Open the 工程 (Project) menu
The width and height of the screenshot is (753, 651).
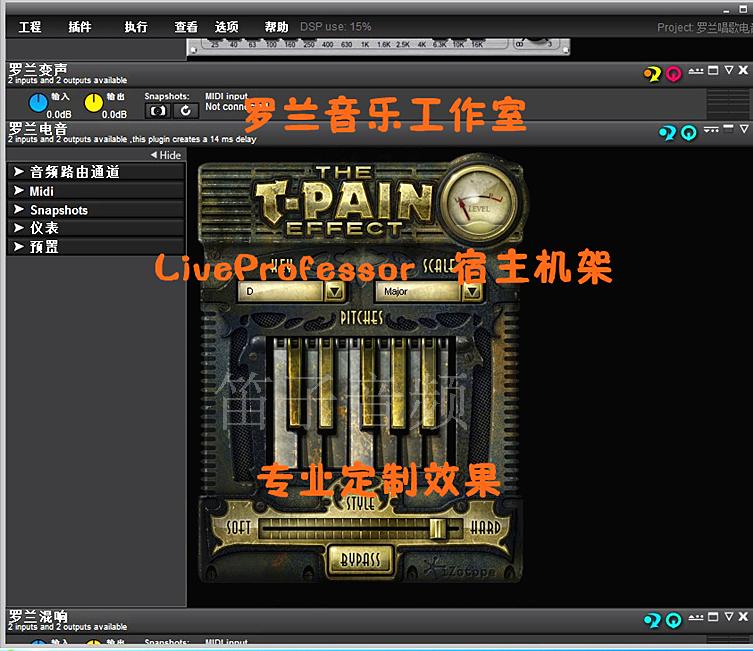[x=30, y=27]
